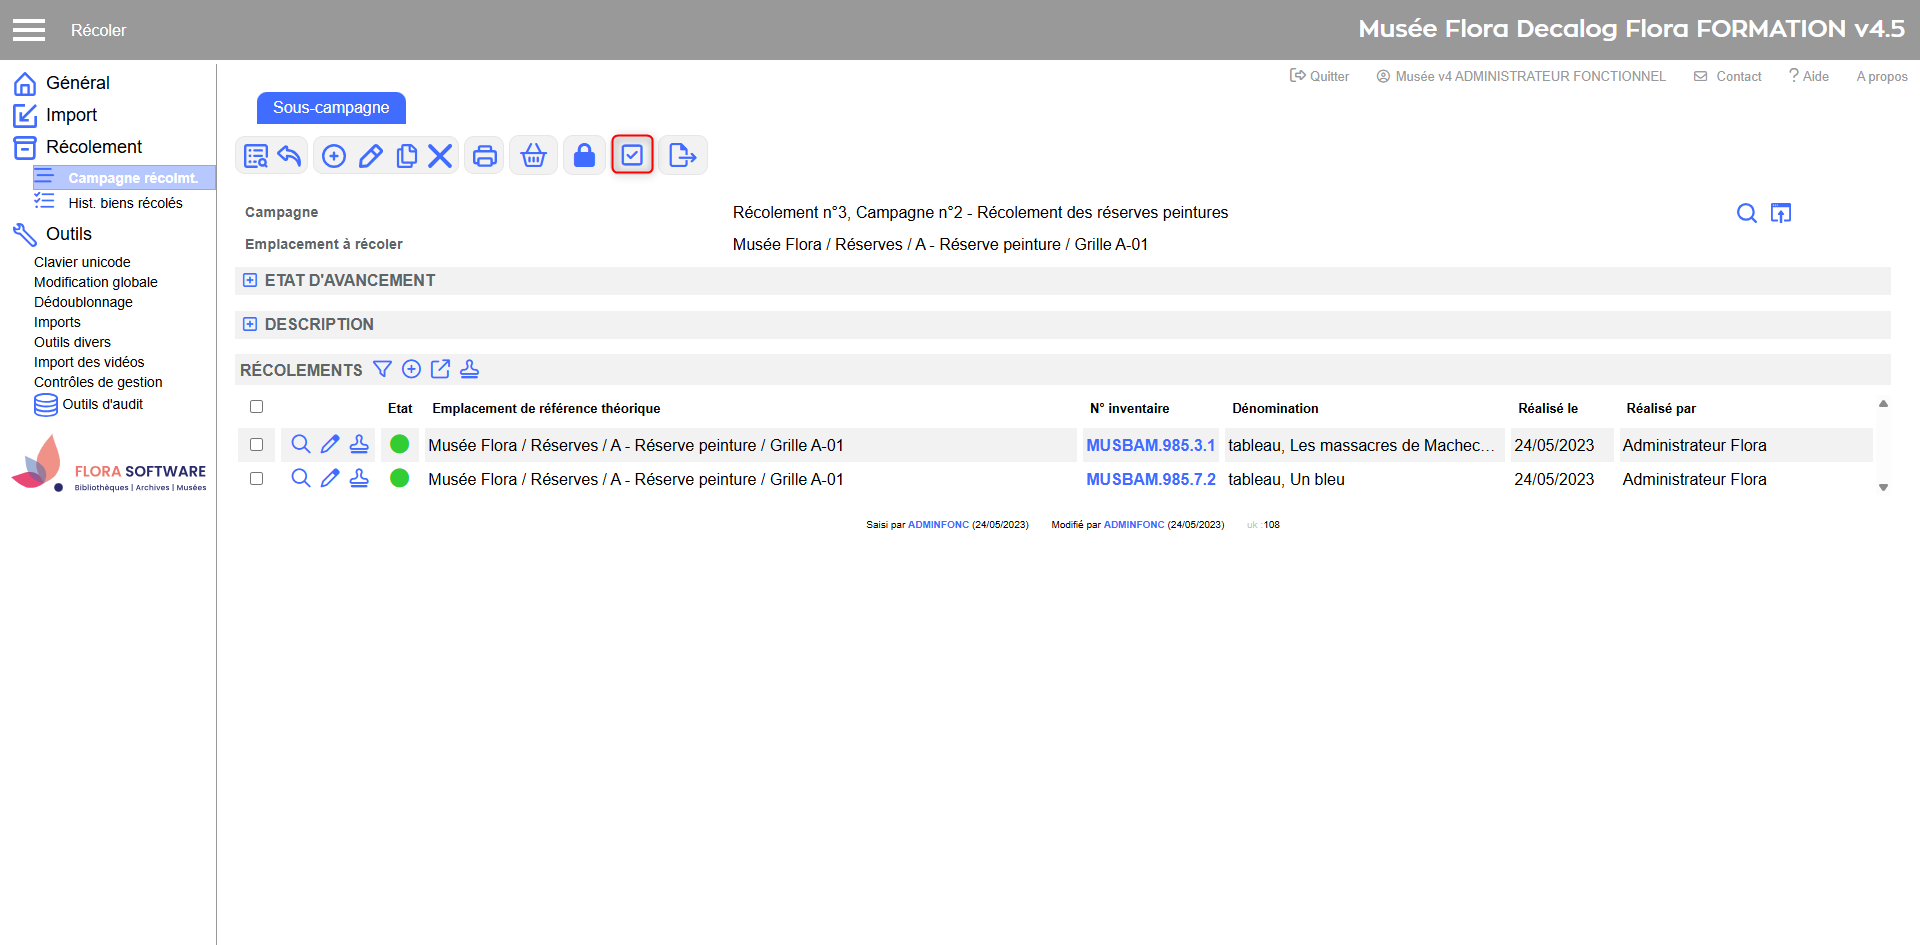This screenshot has width=1920, height=945.
Task: Open Hist. biens récolés in the sidebar
Action: (125, 203)
